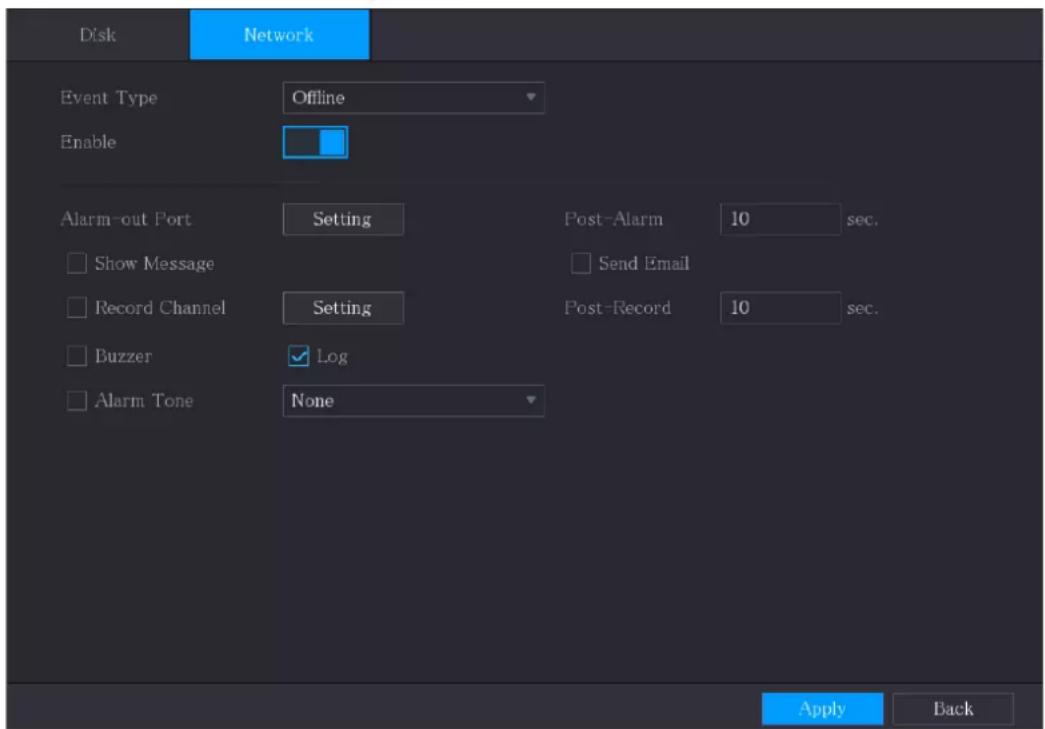Switch to the Disk tab
The height and width of the screenshot is (729, 1045).
(97, 35)
